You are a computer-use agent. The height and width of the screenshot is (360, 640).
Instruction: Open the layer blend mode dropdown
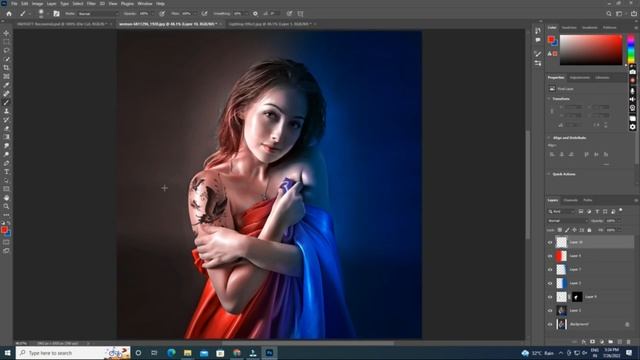click(x=567, y=221)
